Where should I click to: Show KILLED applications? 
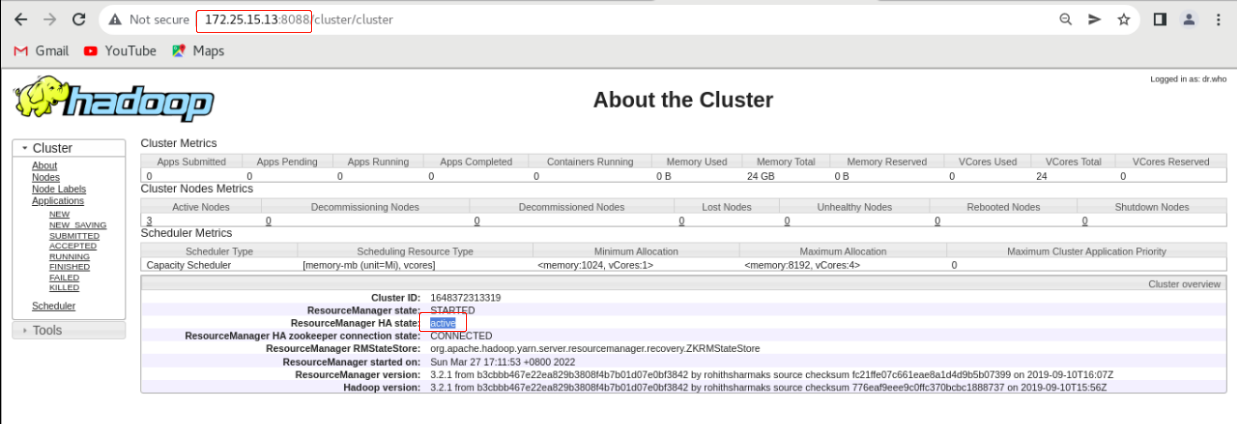(x=64, y=288)
